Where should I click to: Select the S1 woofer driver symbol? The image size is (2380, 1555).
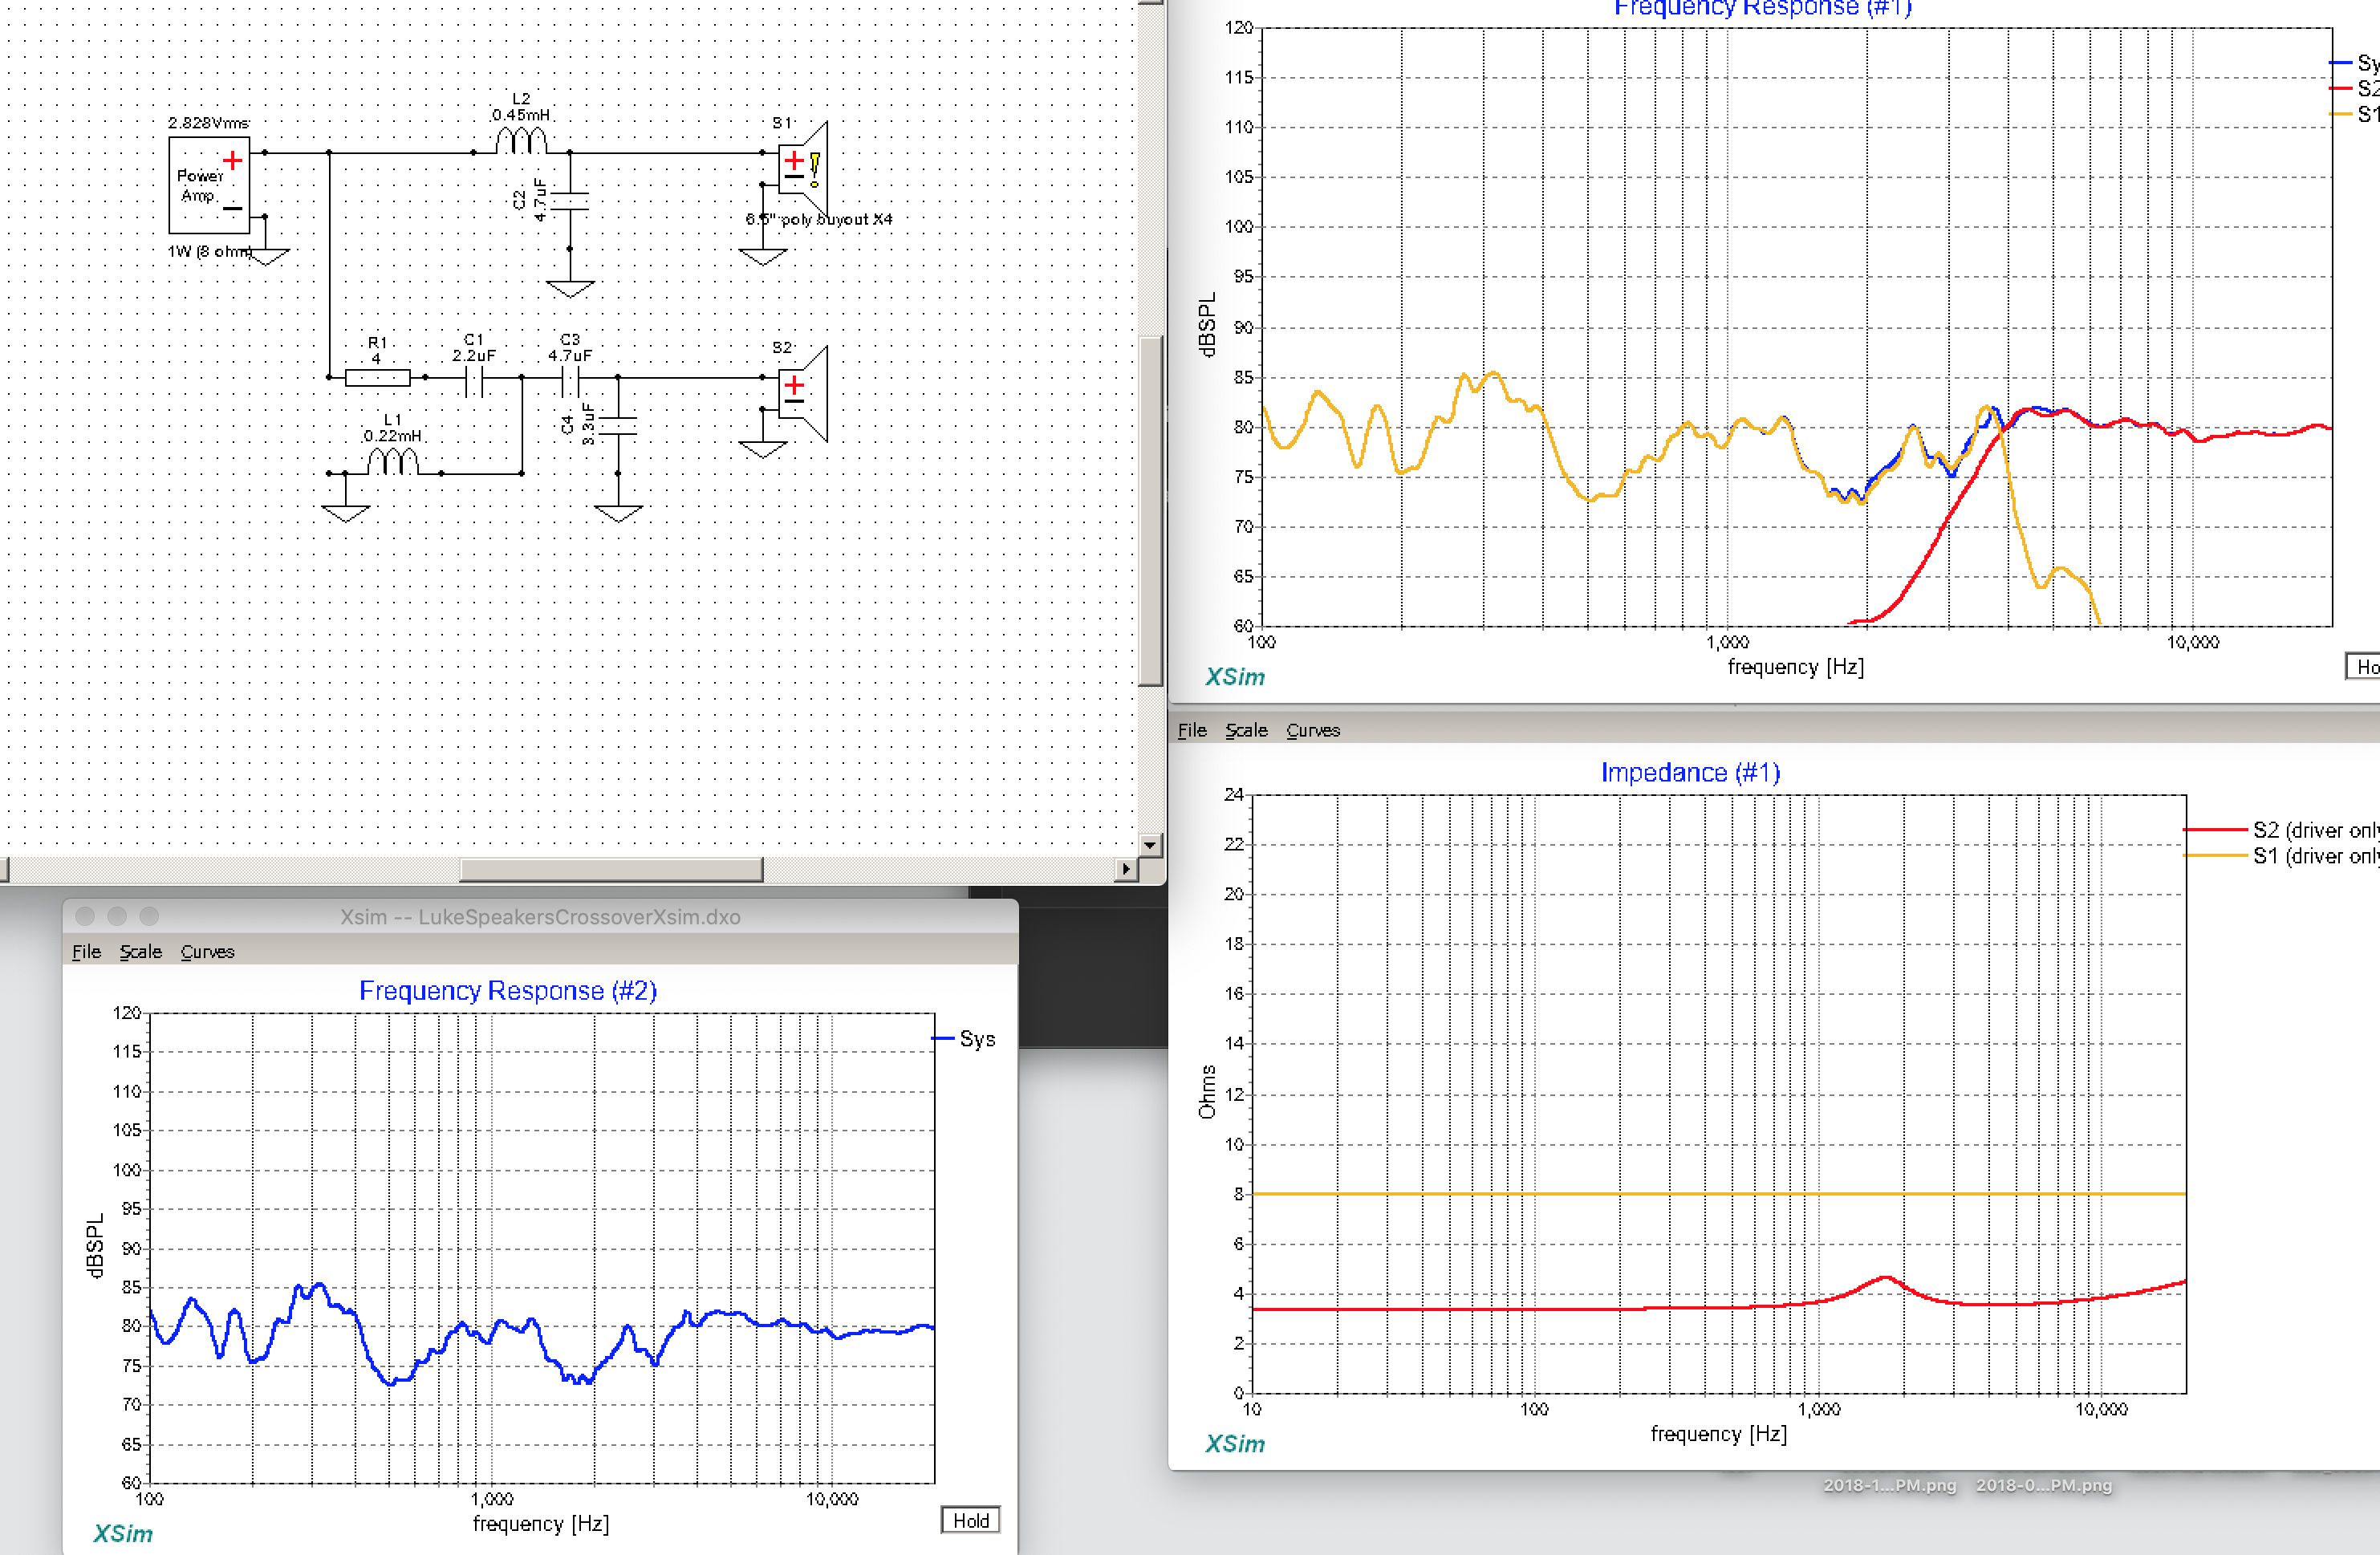tap(803, 169)
